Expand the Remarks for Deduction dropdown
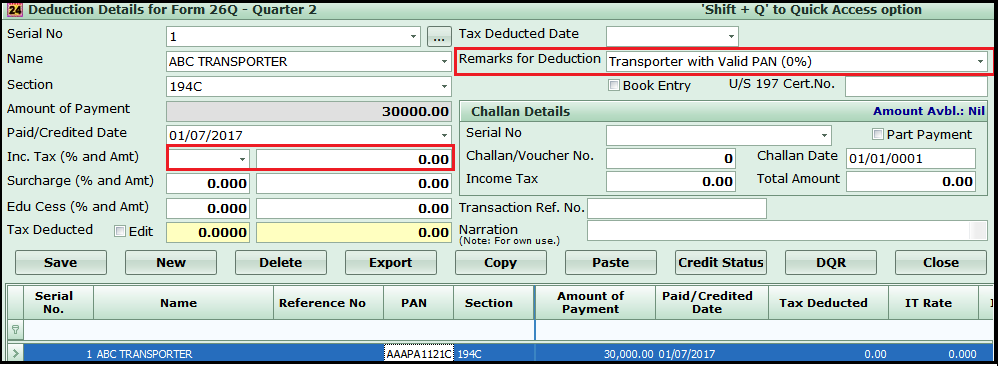The image size is (998, 366). [980, 62]
